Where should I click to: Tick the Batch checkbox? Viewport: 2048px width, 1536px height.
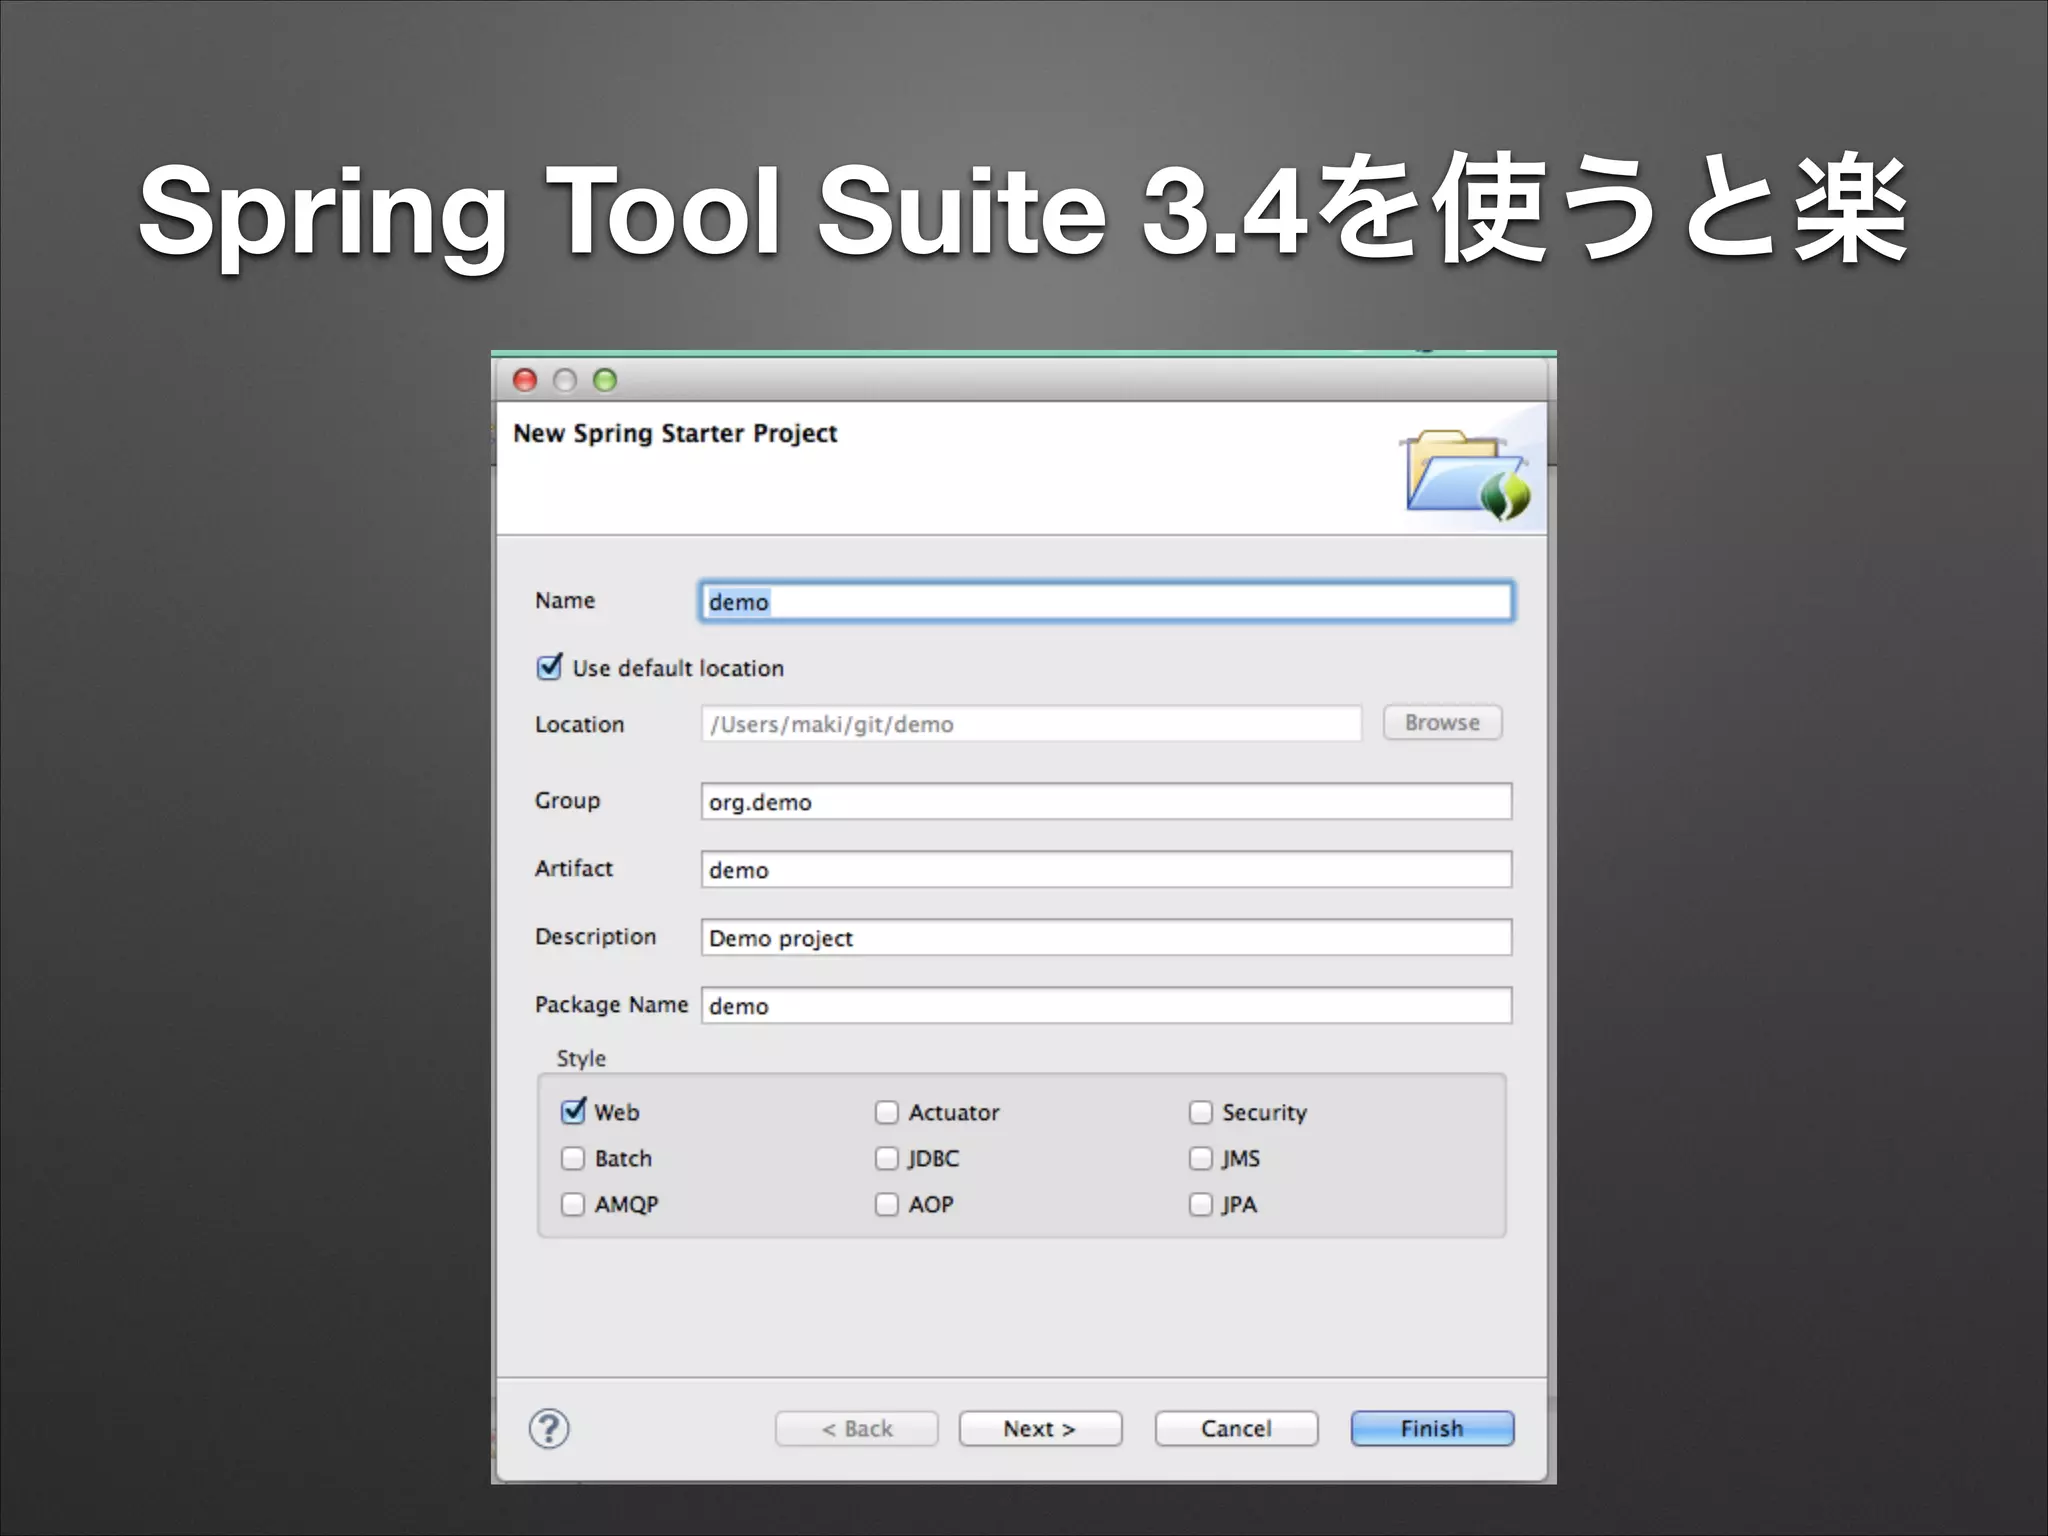click(x=573, y=1158)
